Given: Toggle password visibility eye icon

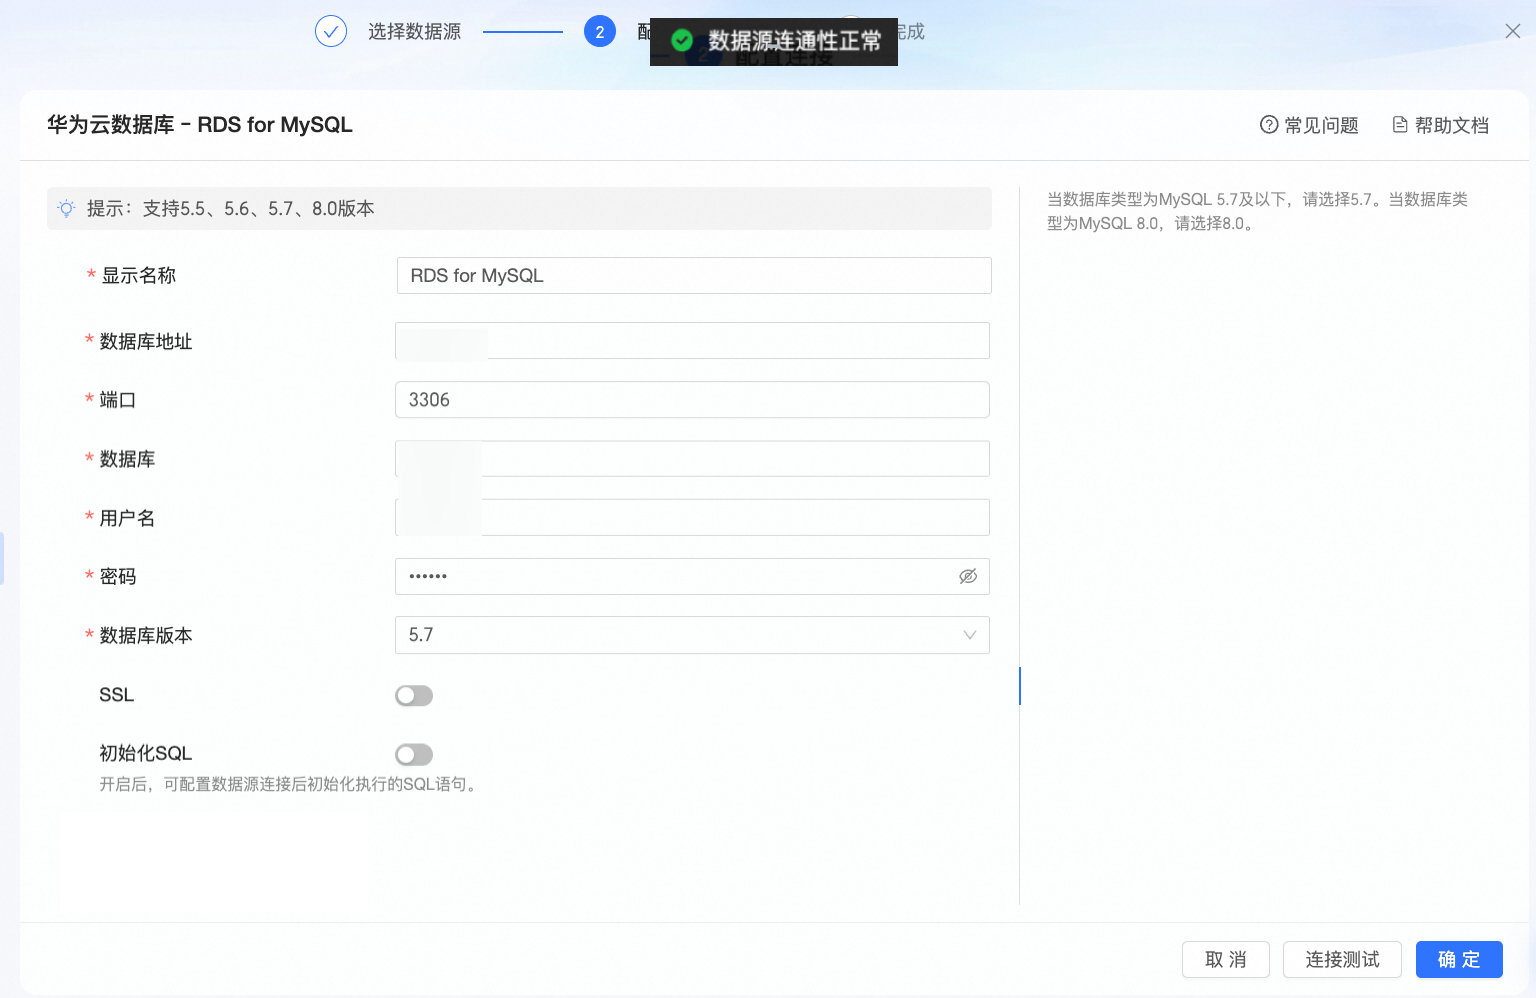Looking at the screenshot, I should coord(968,576).
